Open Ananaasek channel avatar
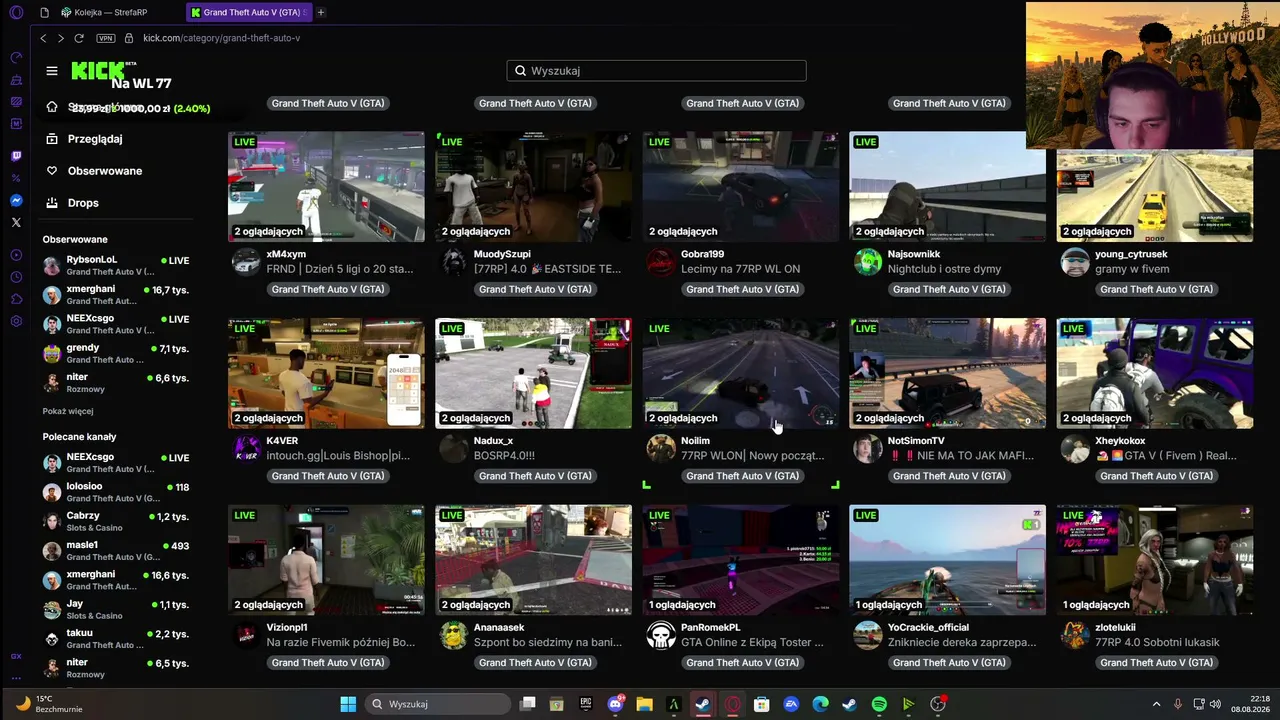1280x720 pixels. (454, 635)
